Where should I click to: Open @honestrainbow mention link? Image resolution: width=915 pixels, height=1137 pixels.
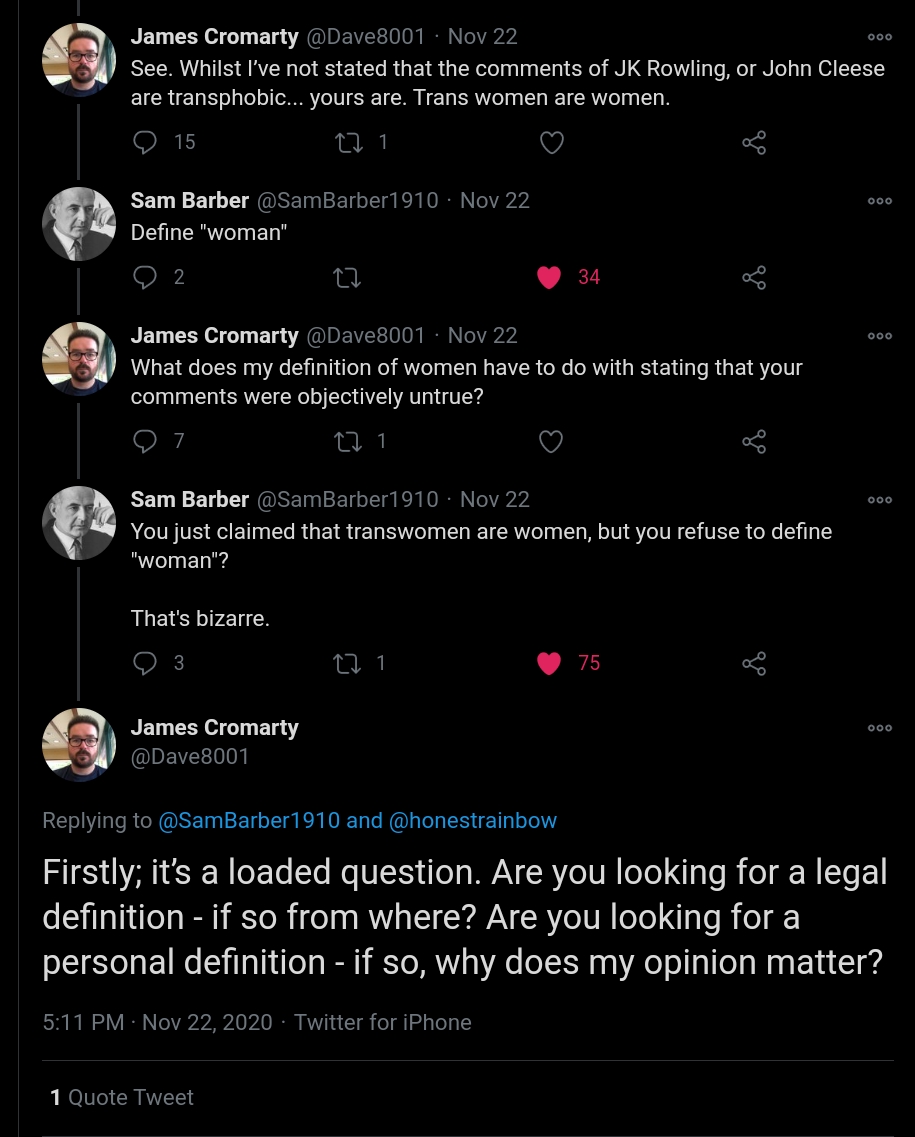tap(472, 821)
